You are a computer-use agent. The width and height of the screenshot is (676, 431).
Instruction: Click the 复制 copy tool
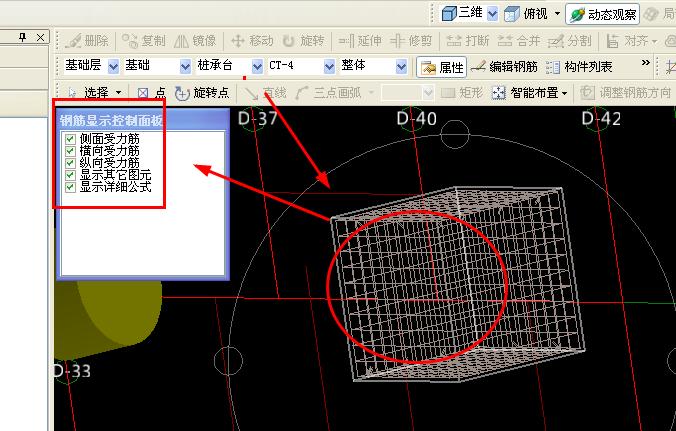point(144,41)
